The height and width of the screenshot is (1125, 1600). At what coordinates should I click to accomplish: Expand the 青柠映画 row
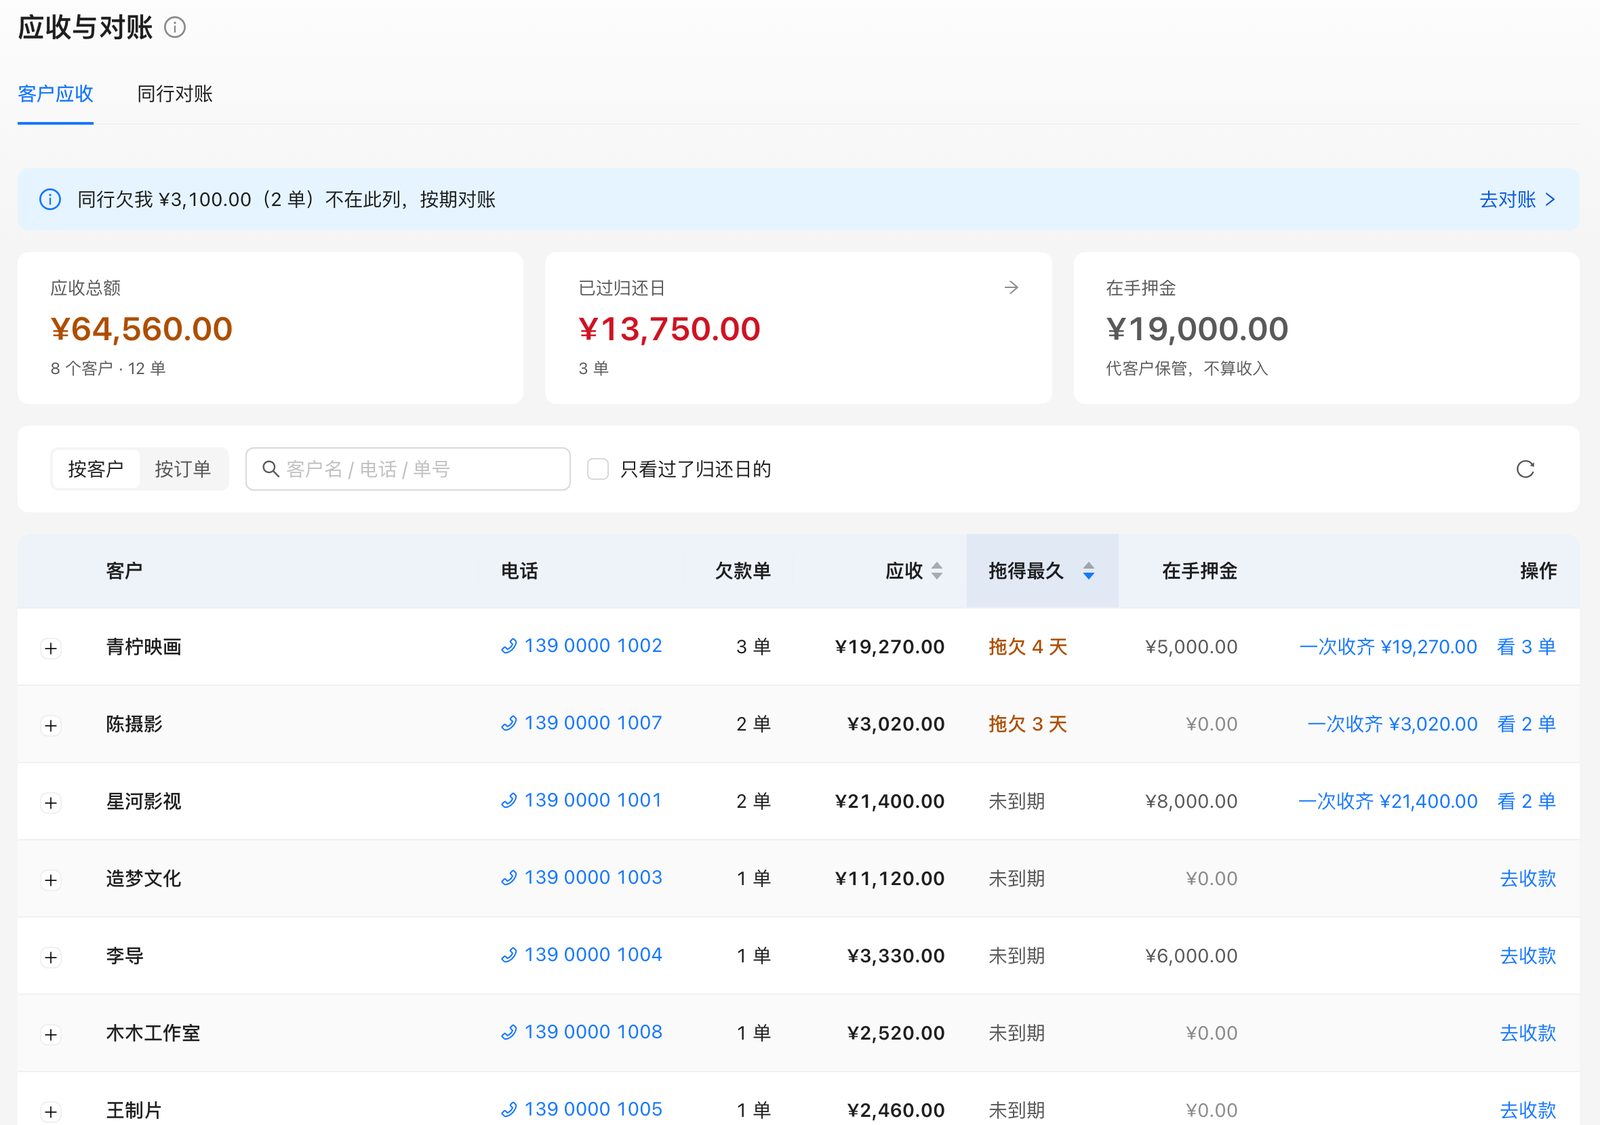point(51,648)
